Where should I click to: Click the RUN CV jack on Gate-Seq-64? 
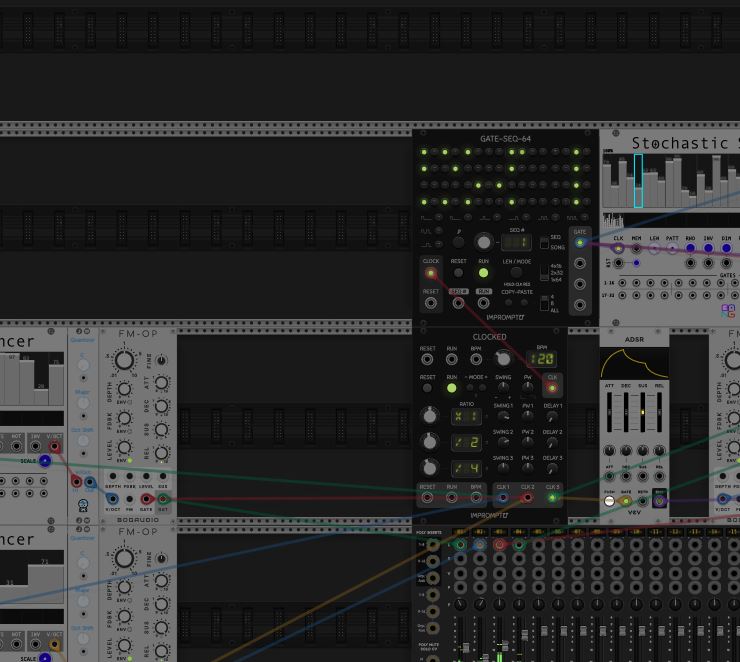coord(483,303)
